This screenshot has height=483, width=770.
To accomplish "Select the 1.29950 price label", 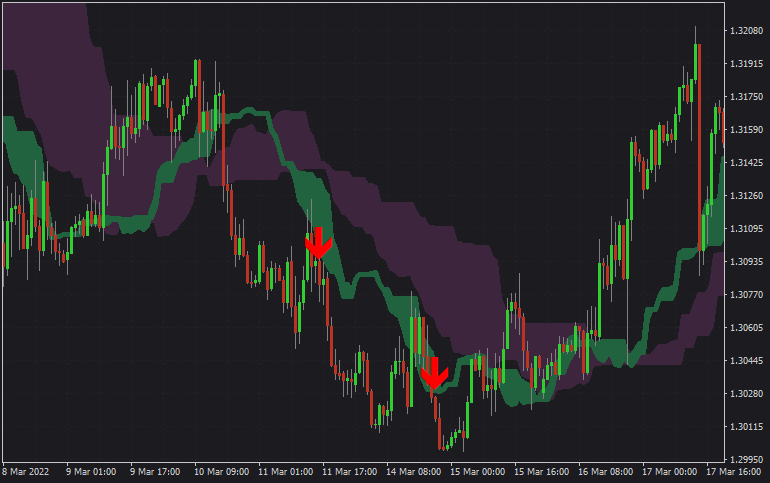I will pos(746,459).
